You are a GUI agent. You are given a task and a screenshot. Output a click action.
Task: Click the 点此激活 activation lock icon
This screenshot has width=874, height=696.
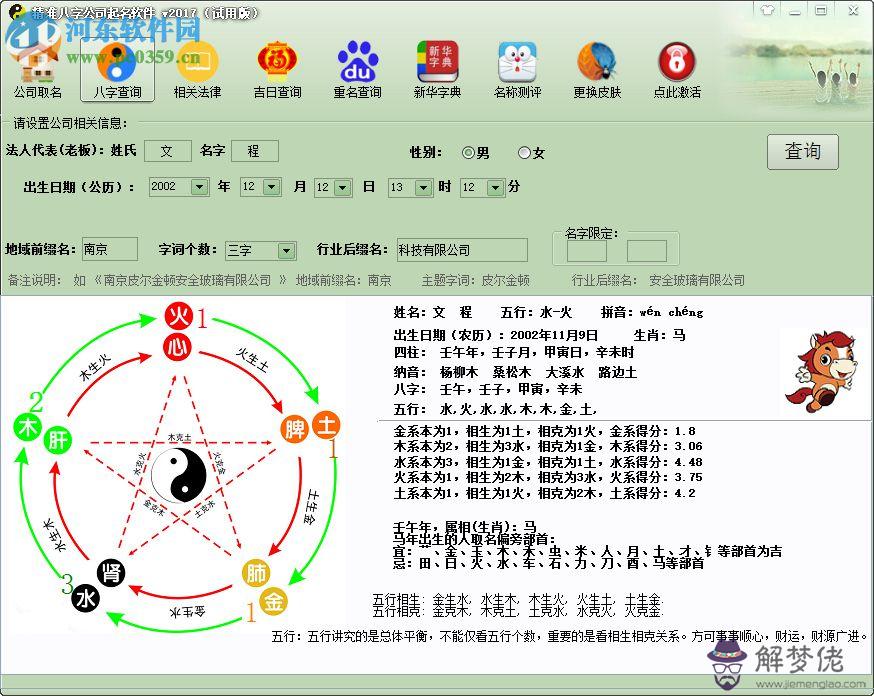point(677,70)
